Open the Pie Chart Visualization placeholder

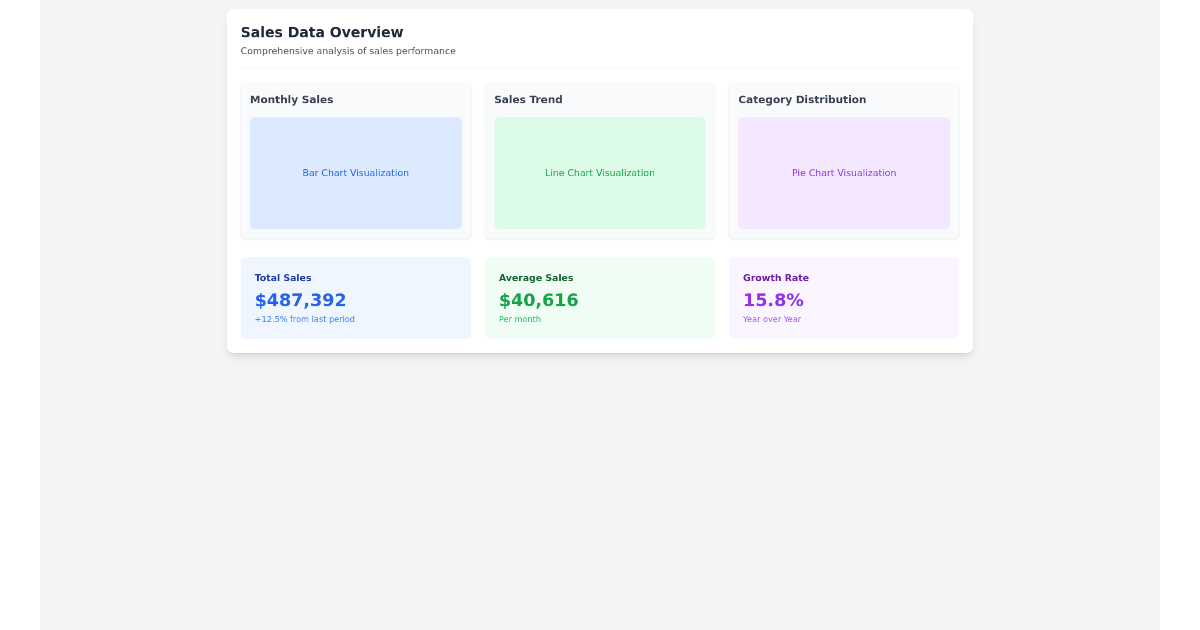tap(844, 172)
